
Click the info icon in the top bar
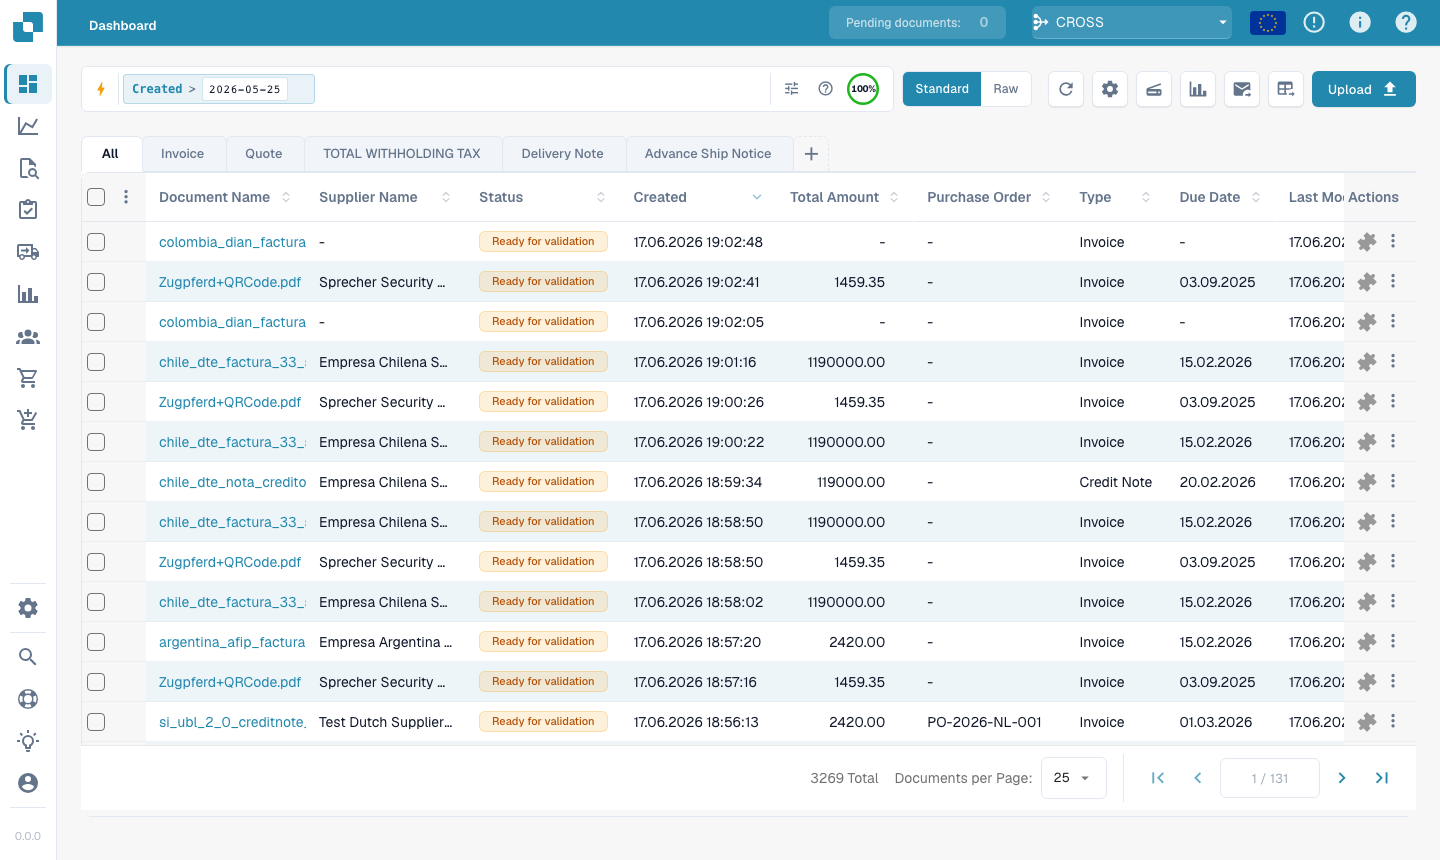point(1360,22)
